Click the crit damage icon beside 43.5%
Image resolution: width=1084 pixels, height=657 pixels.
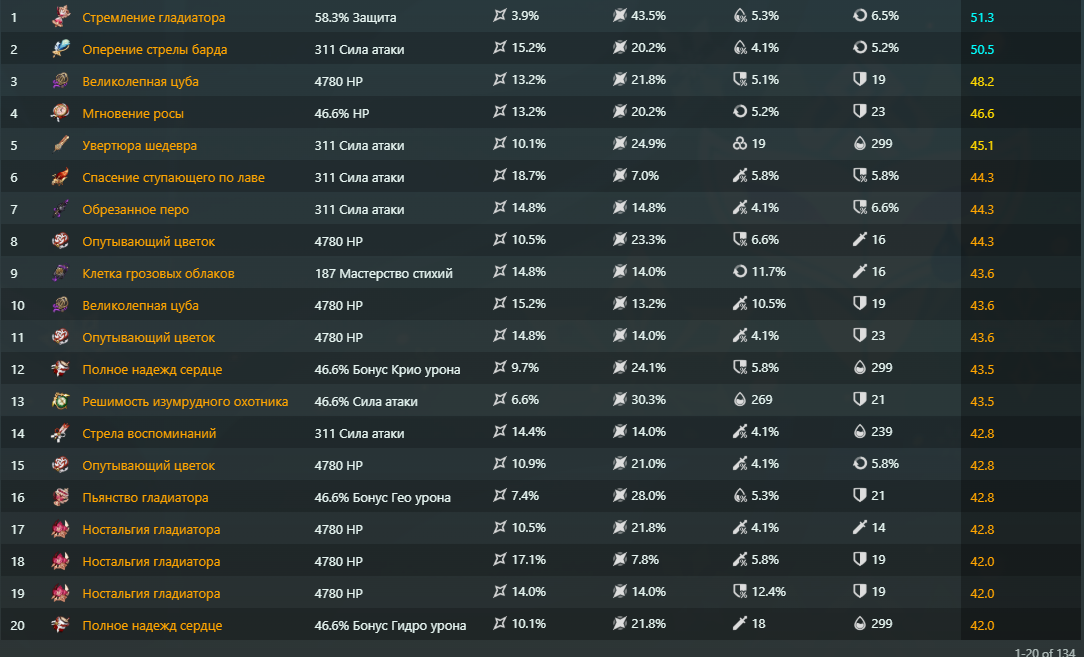point(620,16)
